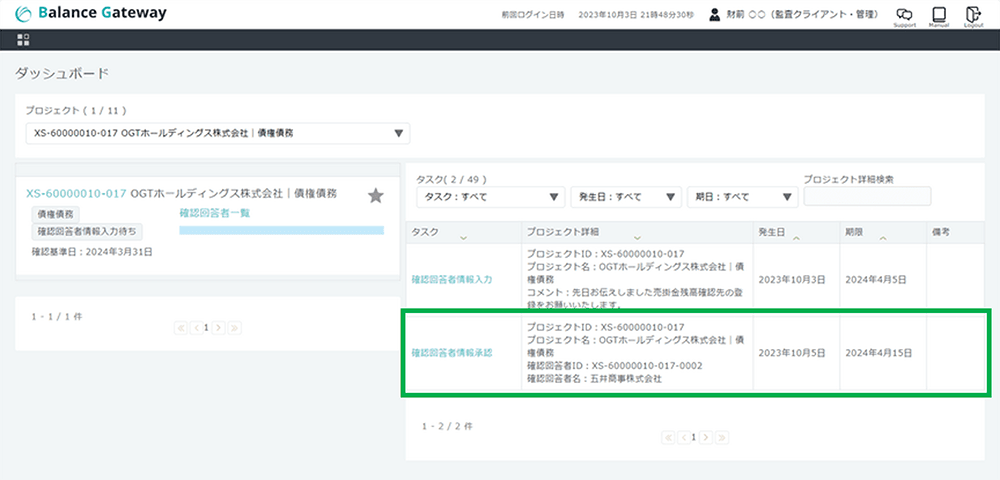Open the dashboard grid menu icon
The image size is (1000, 480).
point(24,40)
